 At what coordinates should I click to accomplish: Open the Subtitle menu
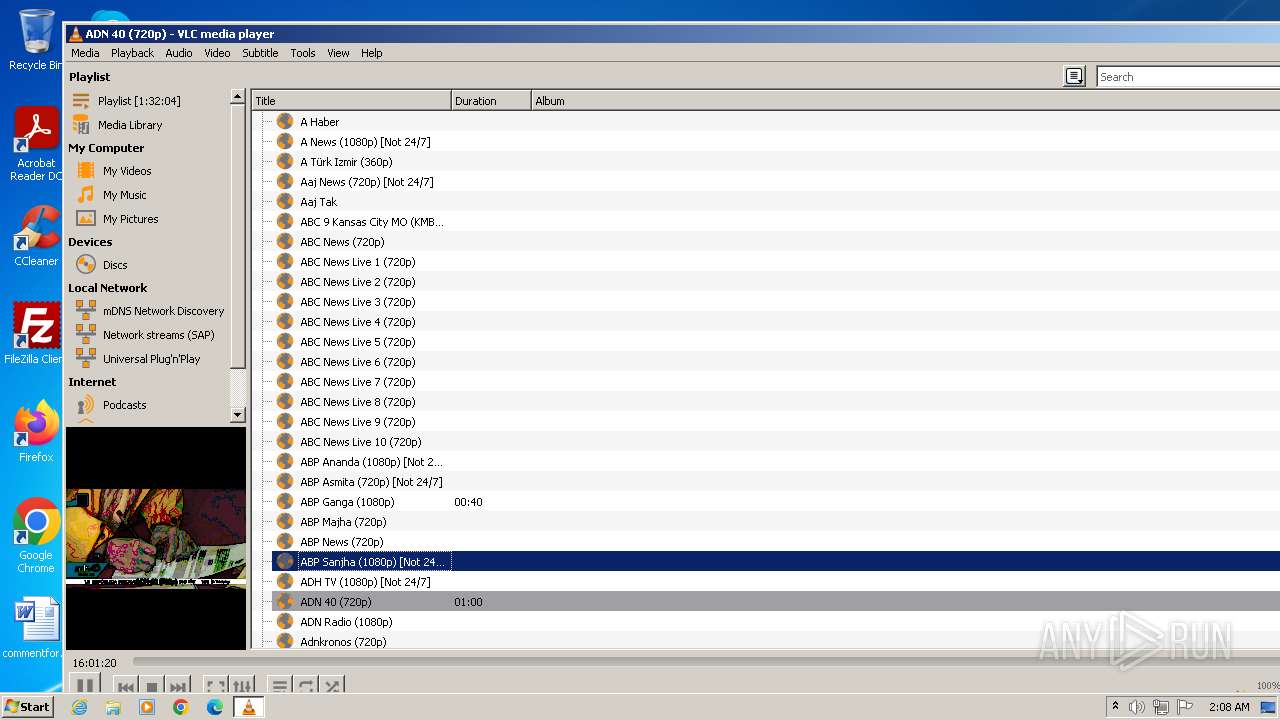pos(260,53)
